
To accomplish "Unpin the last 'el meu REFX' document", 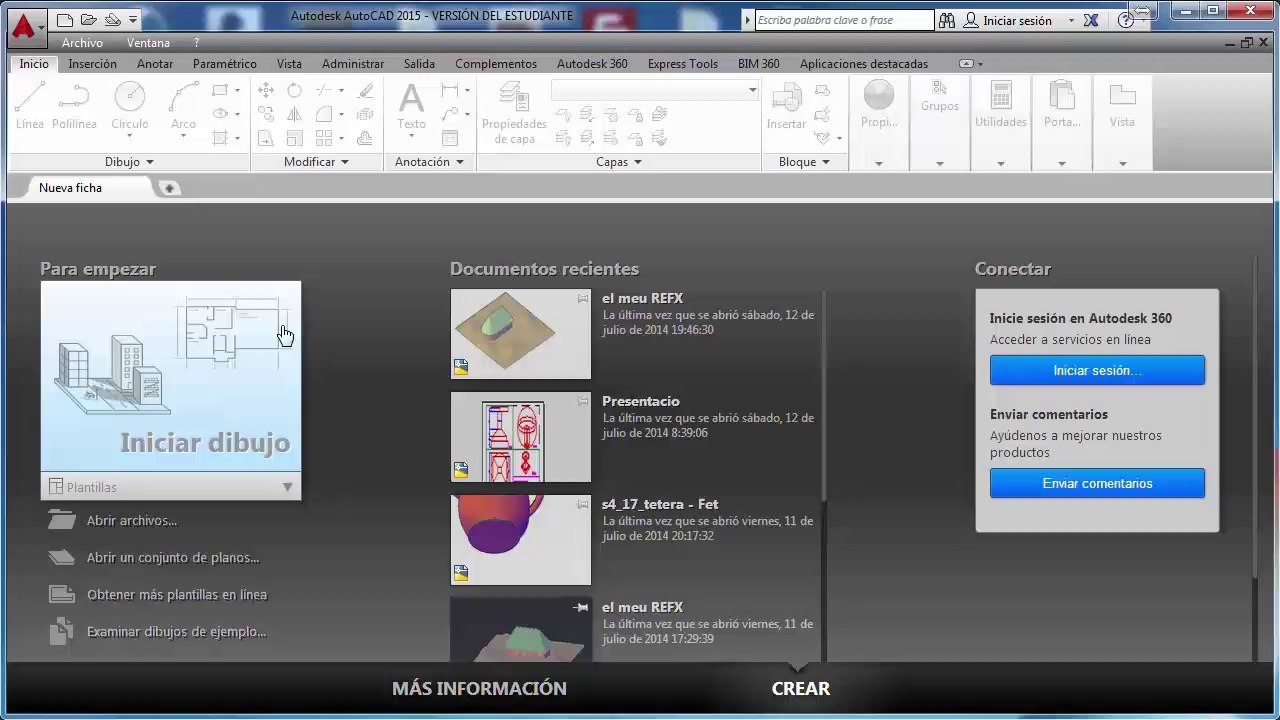I will (x=581, y=607).
